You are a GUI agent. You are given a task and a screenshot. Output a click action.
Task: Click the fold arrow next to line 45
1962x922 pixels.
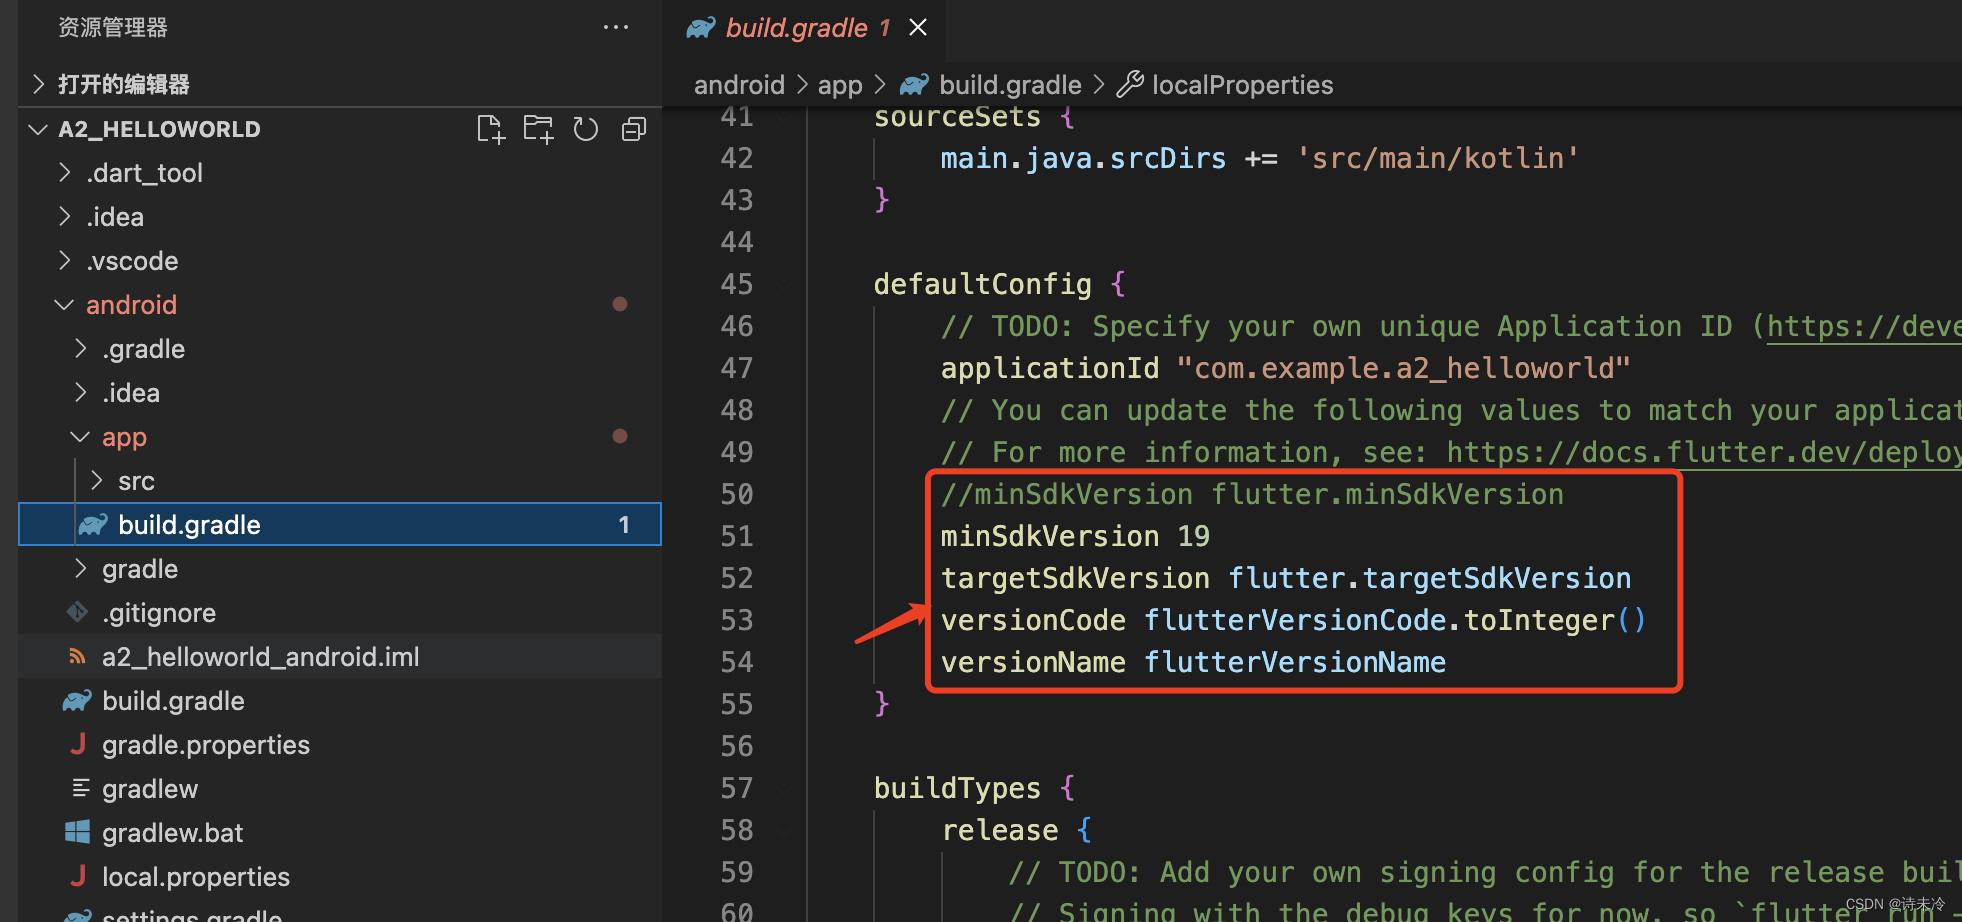785,285
